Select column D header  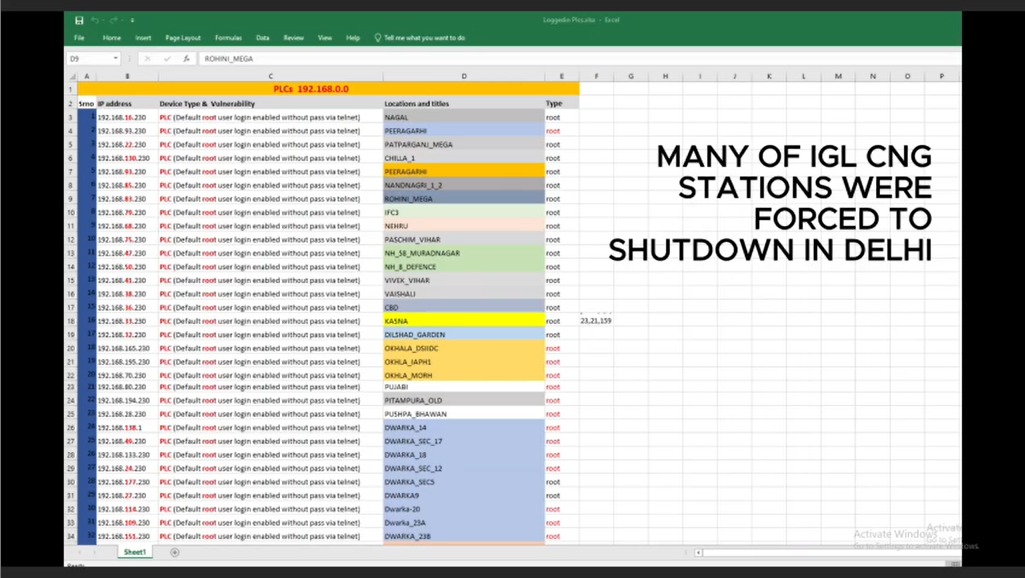click(x=464, y=76)
